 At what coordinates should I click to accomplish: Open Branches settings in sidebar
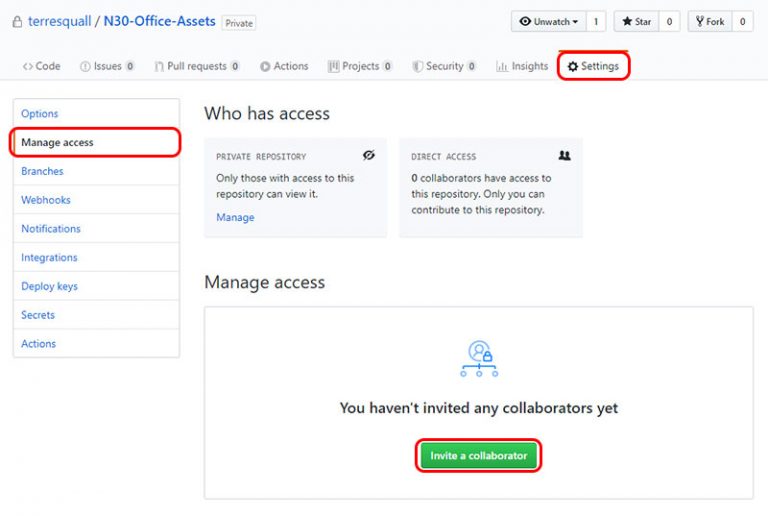pyautogui.click(x=42, y=171)
